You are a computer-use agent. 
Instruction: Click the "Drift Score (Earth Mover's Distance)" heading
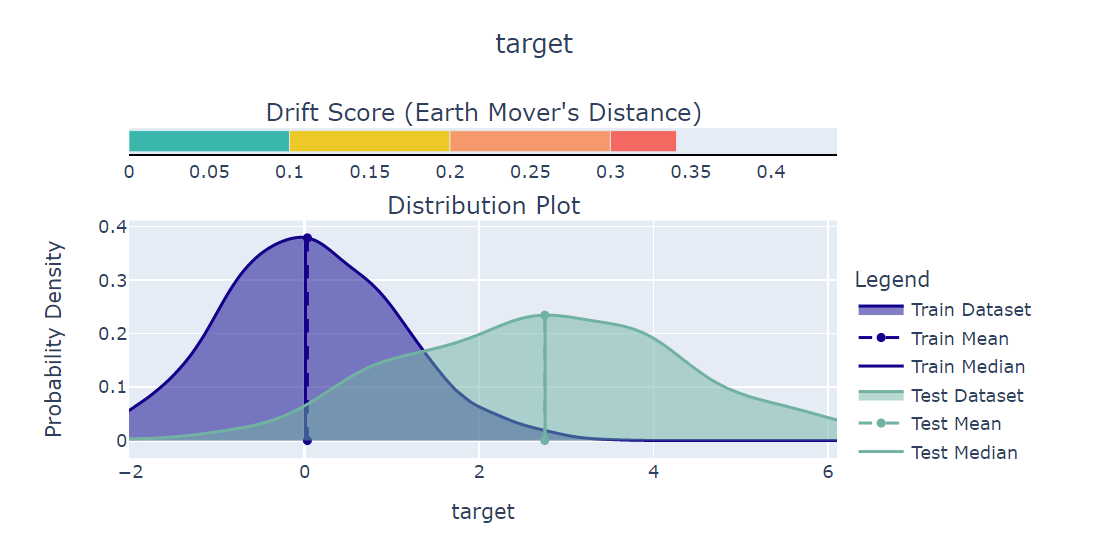point(483,113)
